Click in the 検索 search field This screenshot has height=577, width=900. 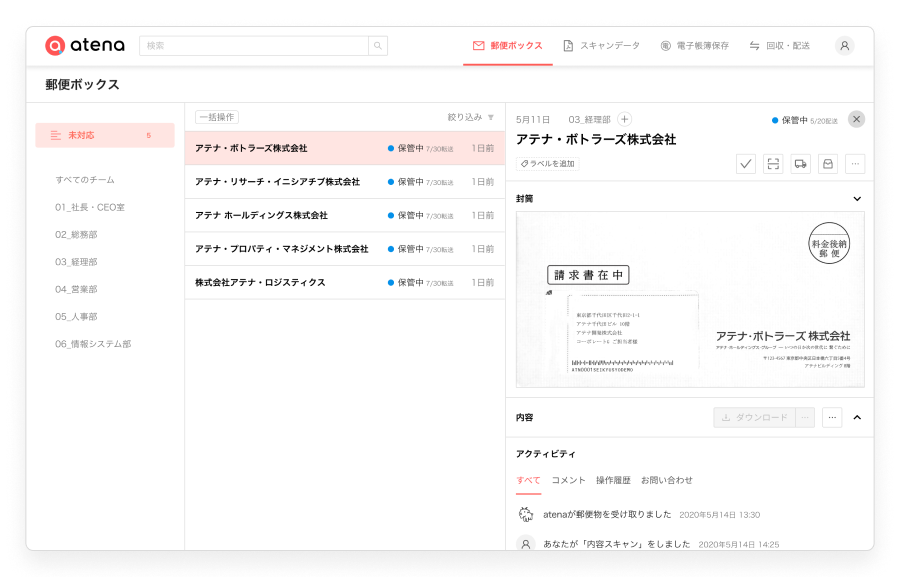coord(254,46)
